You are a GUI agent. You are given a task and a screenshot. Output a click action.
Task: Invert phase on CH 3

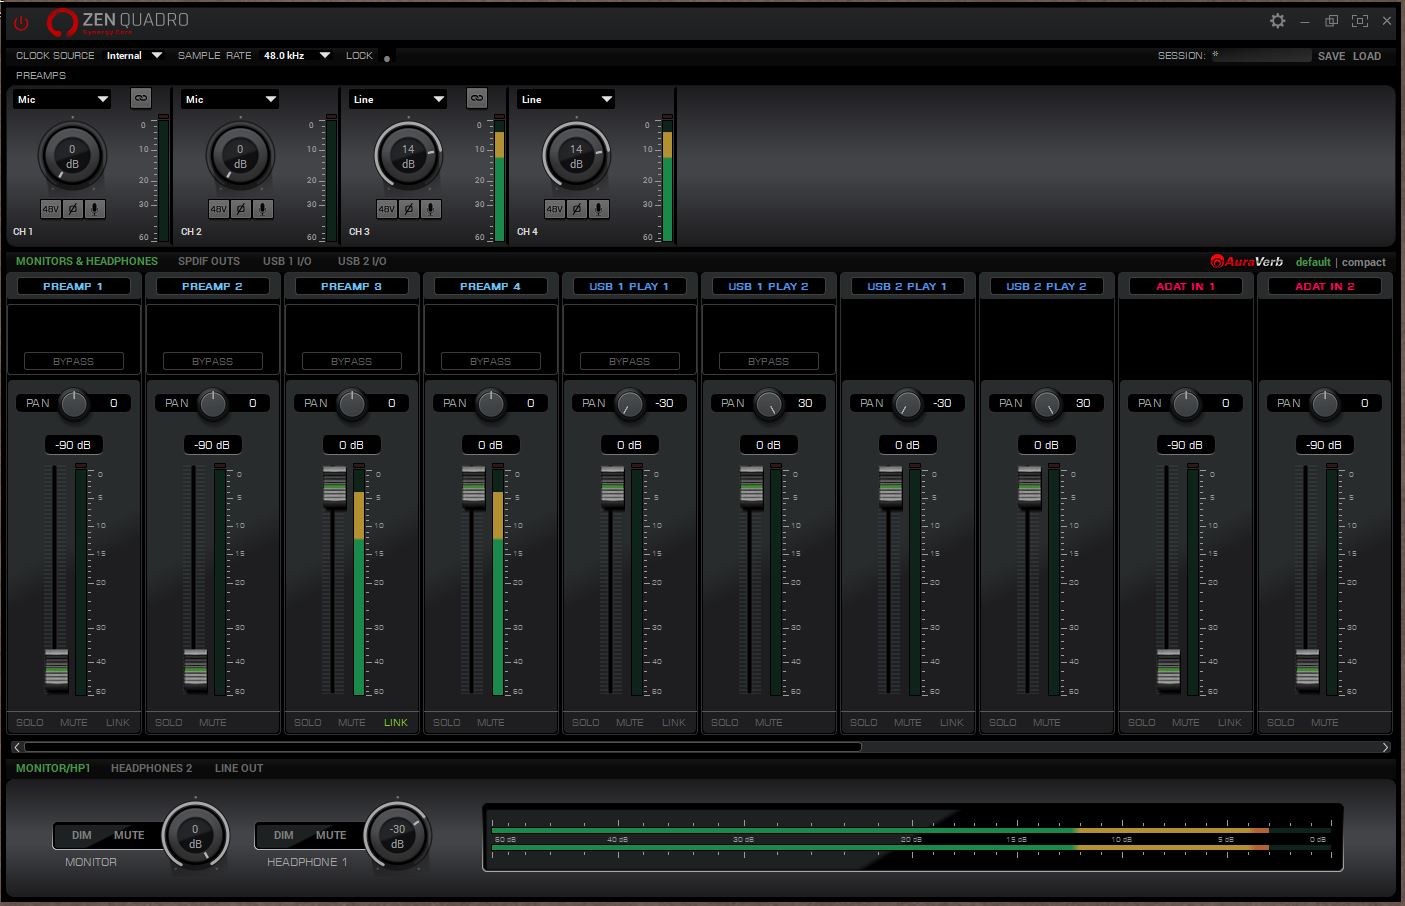tap(409, 209)
